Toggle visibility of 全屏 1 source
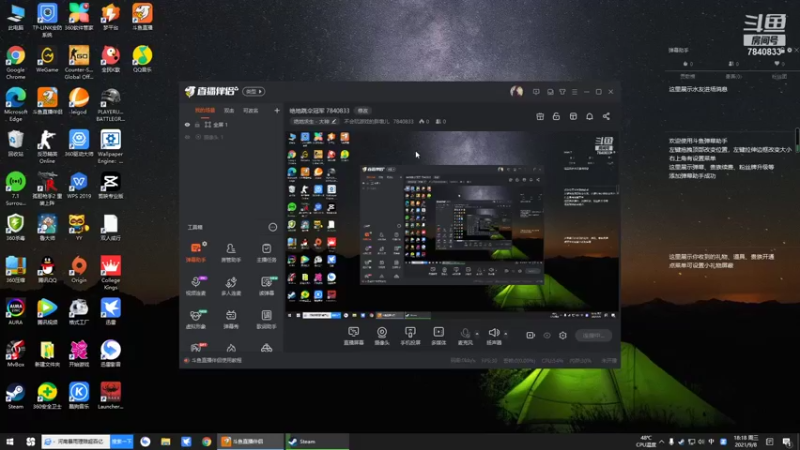 (x=187, y=124)
